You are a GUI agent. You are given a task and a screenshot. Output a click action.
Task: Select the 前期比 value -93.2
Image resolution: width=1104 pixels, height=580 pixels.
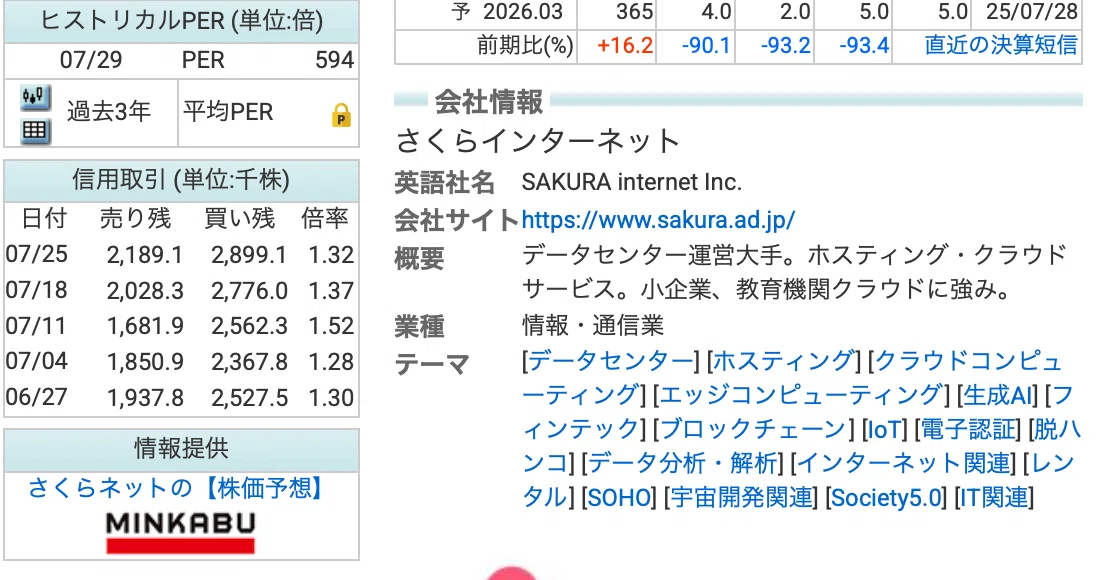click(x=785, y=46)
